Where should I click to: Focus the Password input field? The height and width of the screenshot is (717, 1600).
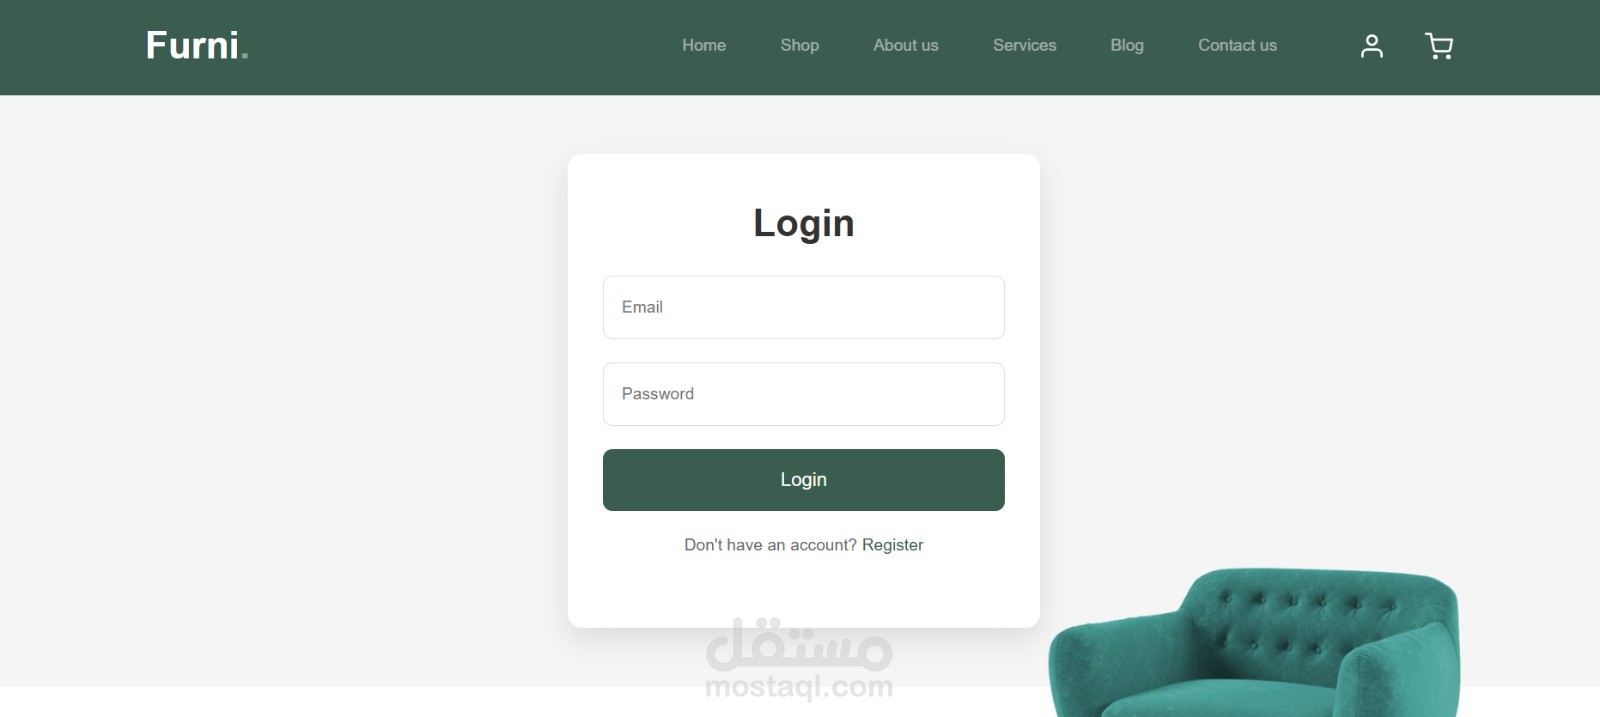[804, 394]
